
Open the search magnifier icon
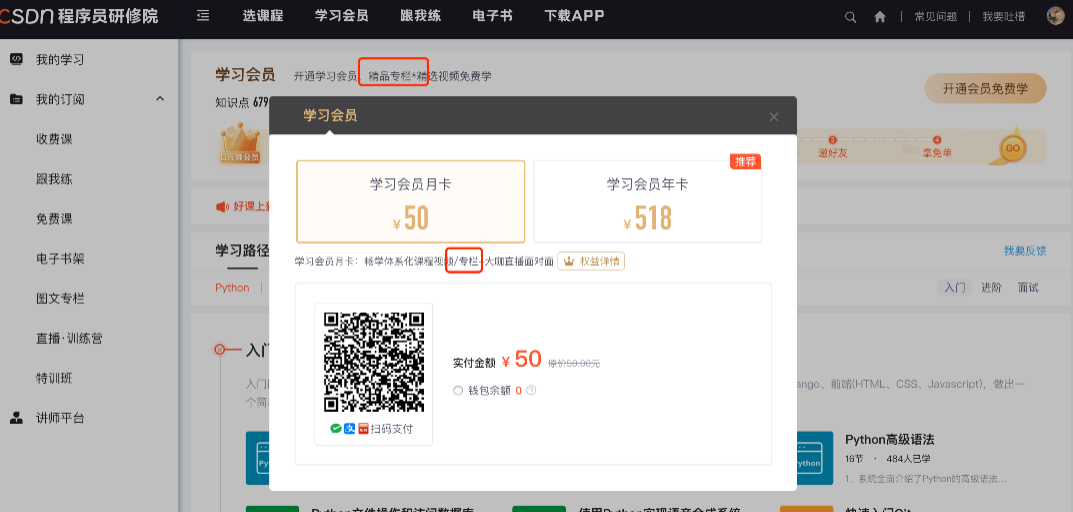pyautogui.click(x=851, y=17)
